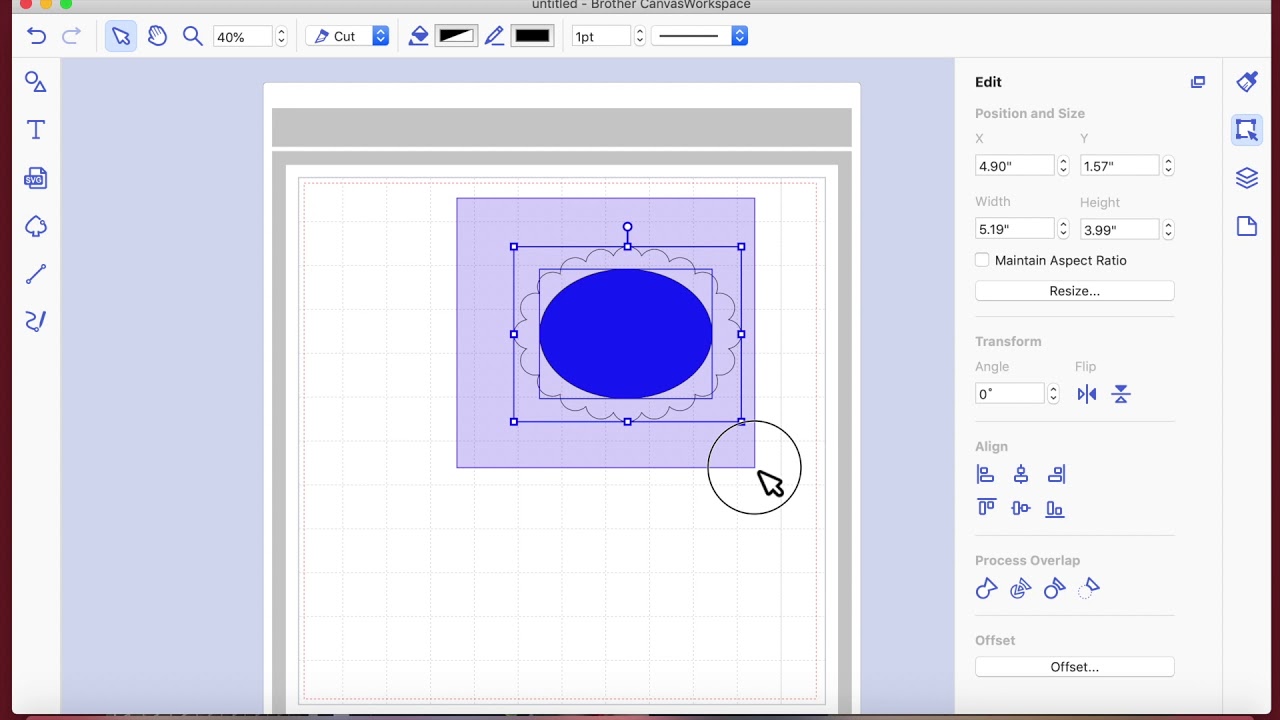The height and width of the screenshot is (720, 1280).
Task: Apply Subtract process overlap
Action: click(1054, 589)
